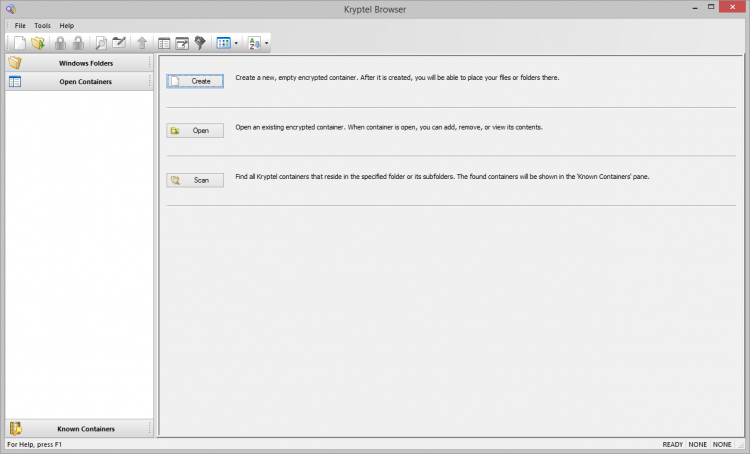
Task: Click the Scan description text
Action: point(442,177)
